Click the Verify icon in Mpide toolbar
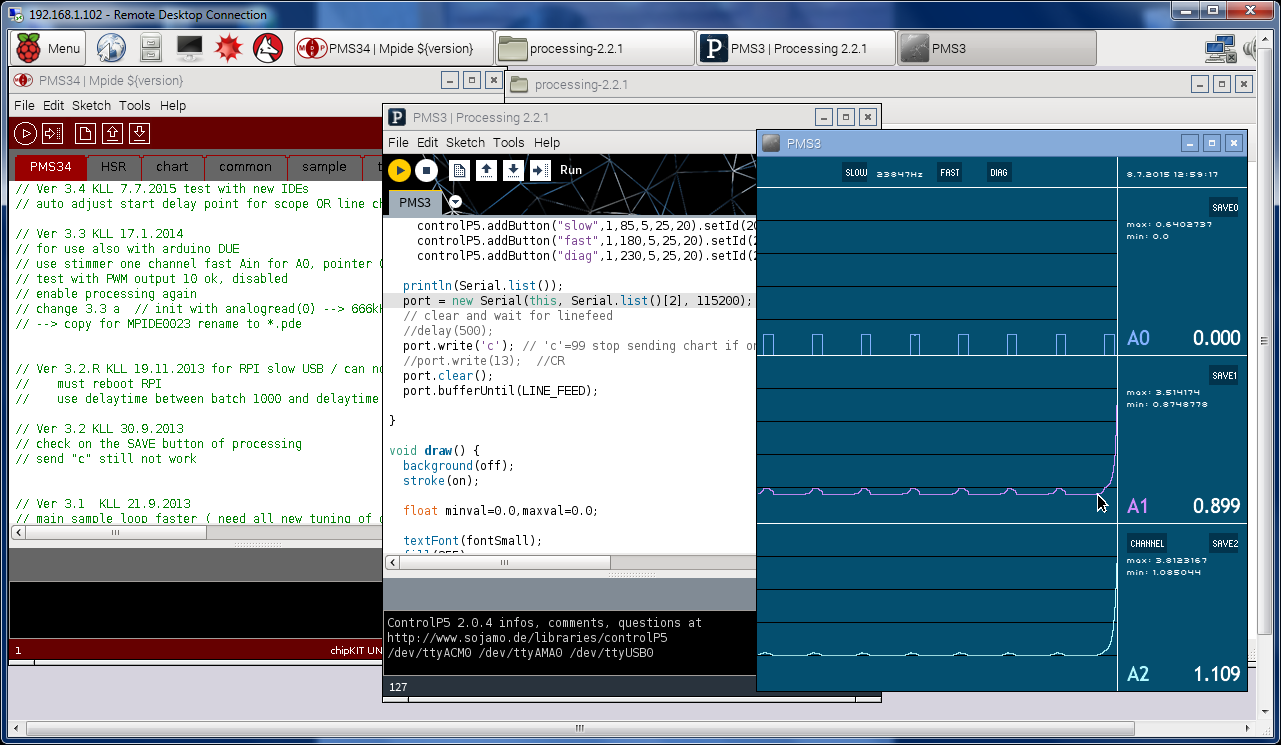This screenshot has width=1281, height=745. (x=26, y=133)
